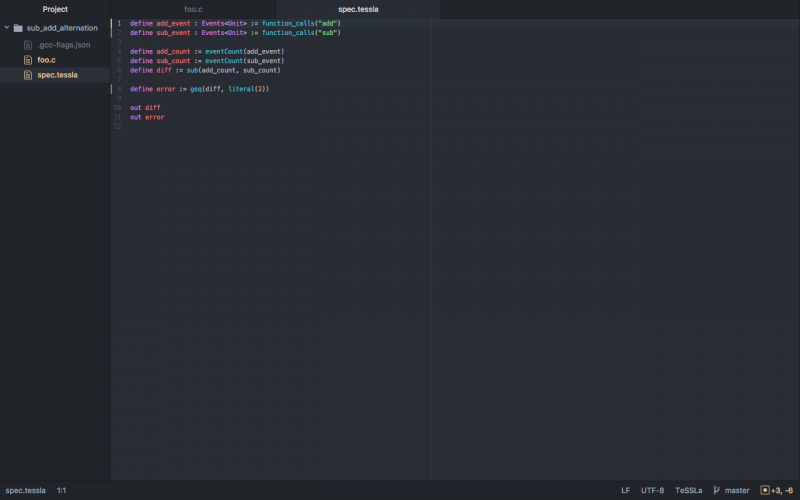Open go-to-line via 1:1 cursor position
800x500 pixels.
(62, 490)
